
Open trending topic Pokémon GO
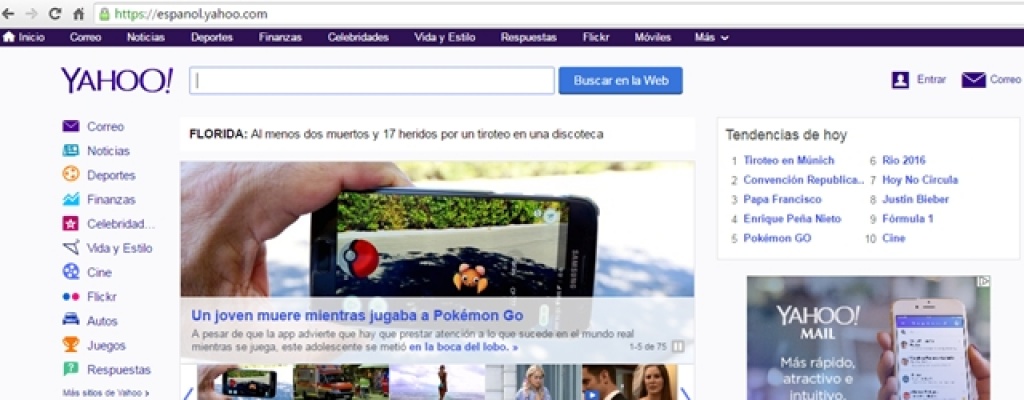point(777,239)
